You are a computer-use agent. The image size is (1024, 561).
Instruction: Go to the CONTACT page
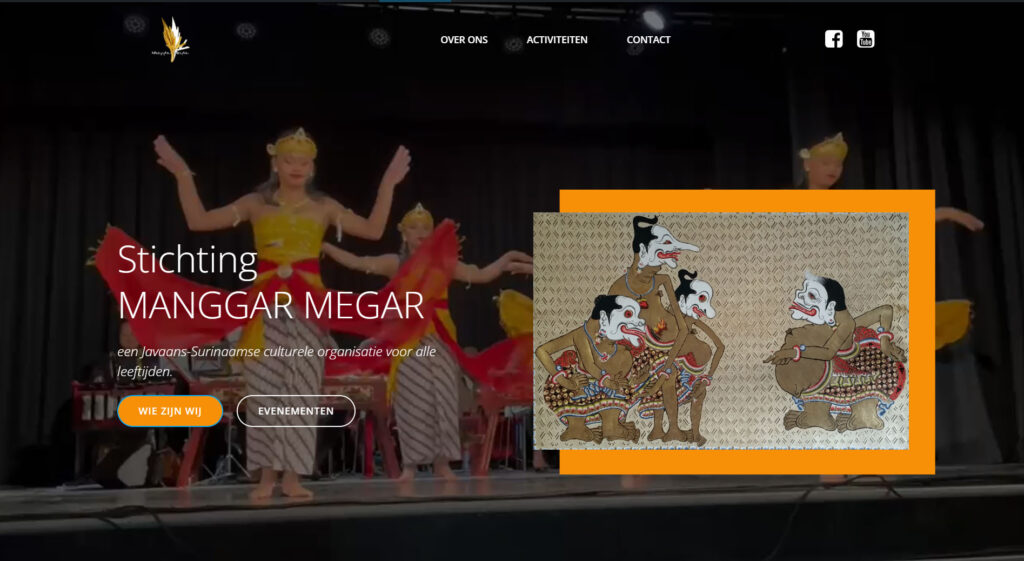648,40
